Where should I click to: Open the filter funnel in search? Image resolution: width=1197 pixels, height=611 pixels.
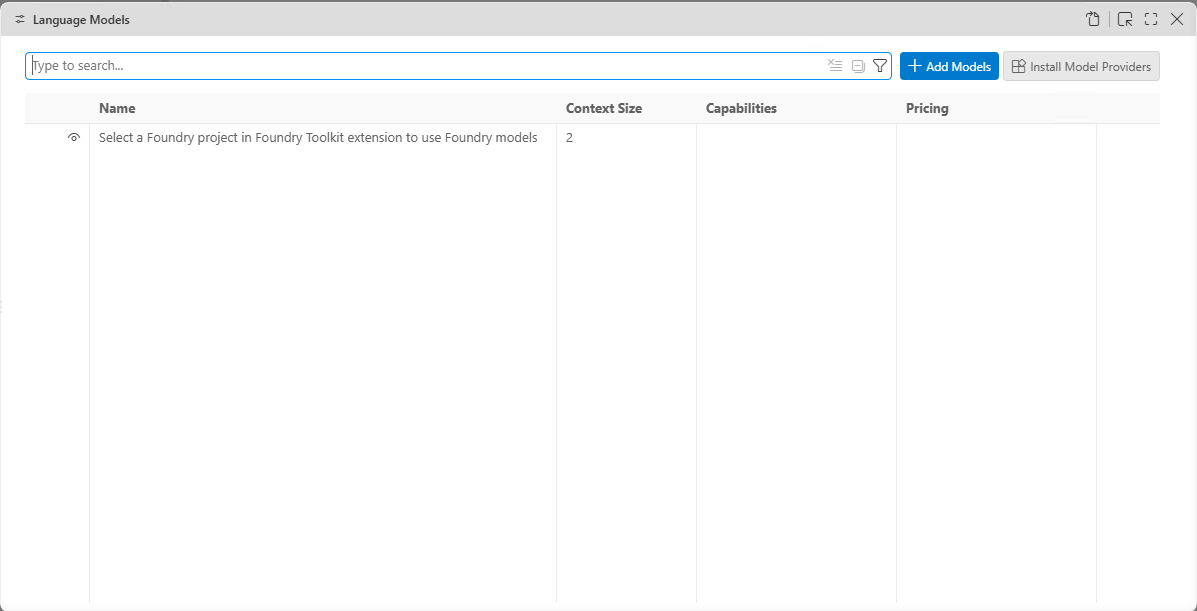[879, 66]
